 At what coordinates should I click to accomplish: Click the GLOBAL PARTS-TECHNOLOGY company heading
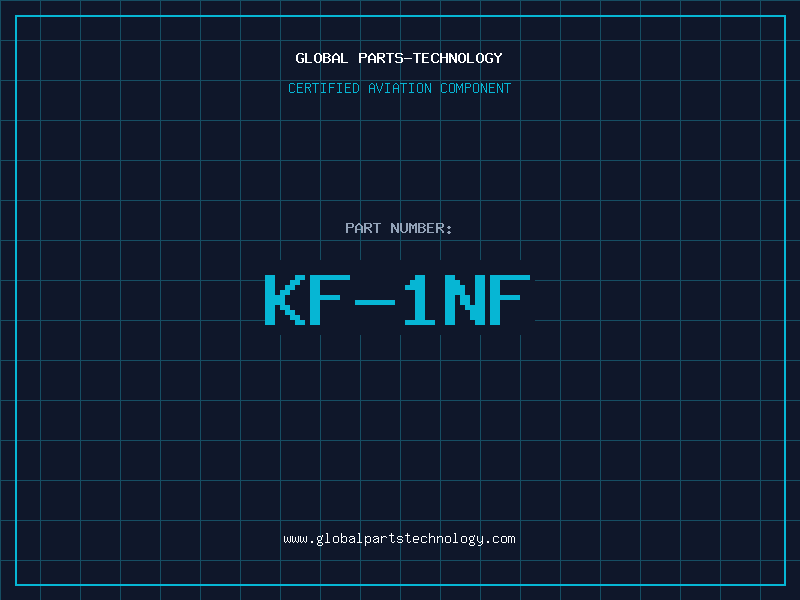(x=399, y=58)
